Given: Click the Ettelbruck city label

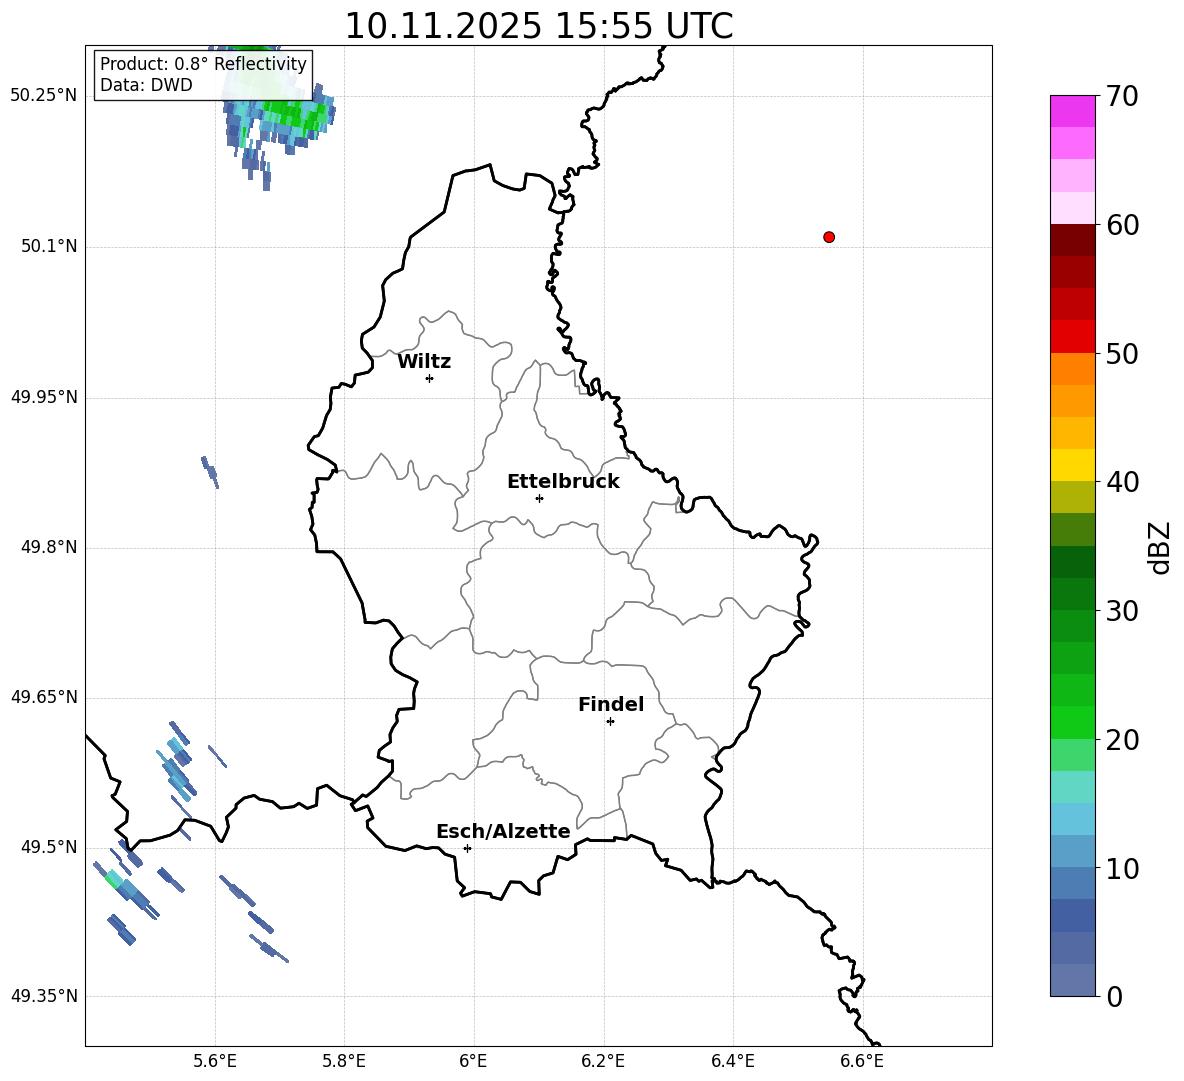Looking at the screenshot, I should pyautogui.click(x=563, y=482).
